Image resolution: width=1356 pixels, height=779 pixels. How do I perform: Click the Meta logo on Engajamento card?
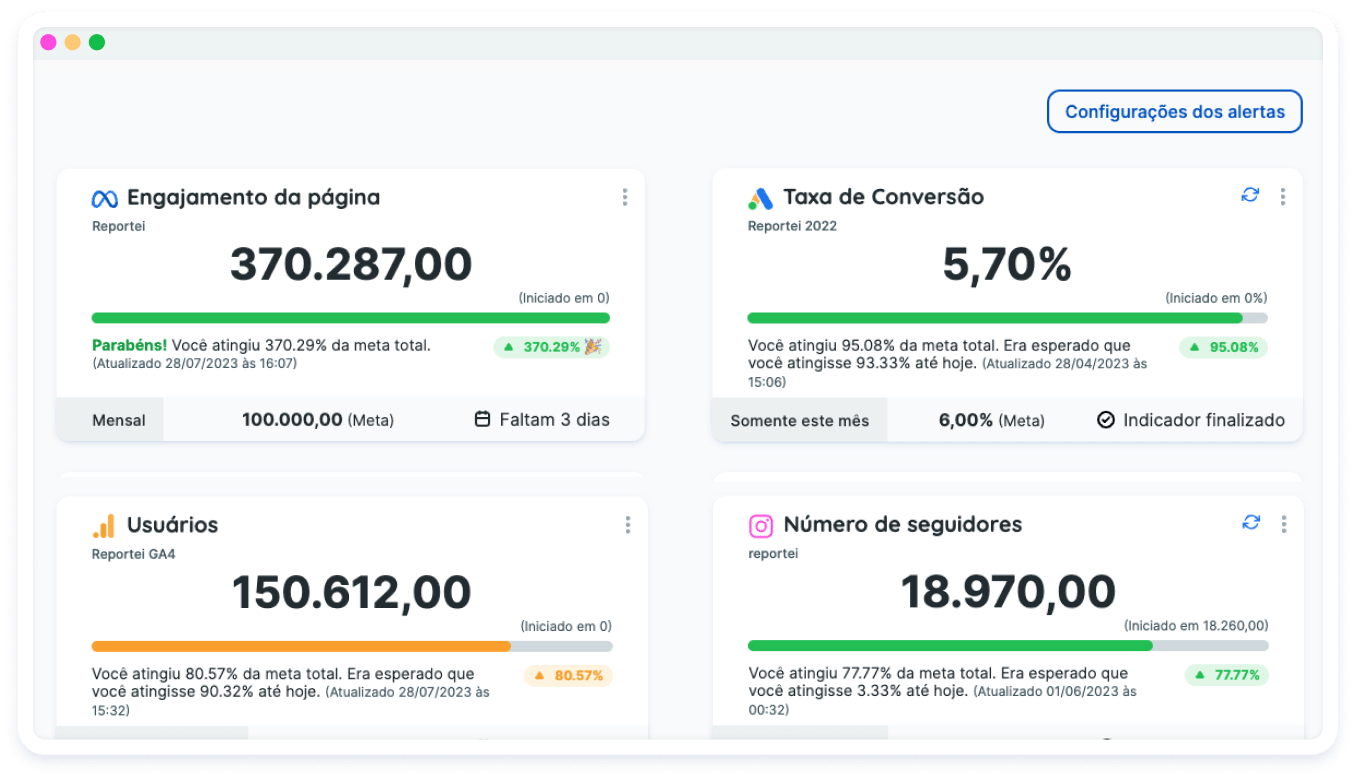[105, 198]
